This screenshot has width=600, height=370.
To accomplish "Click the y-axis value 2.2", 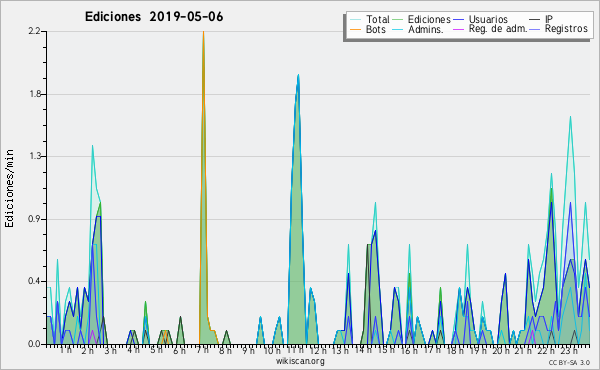I will pos(34,31).
